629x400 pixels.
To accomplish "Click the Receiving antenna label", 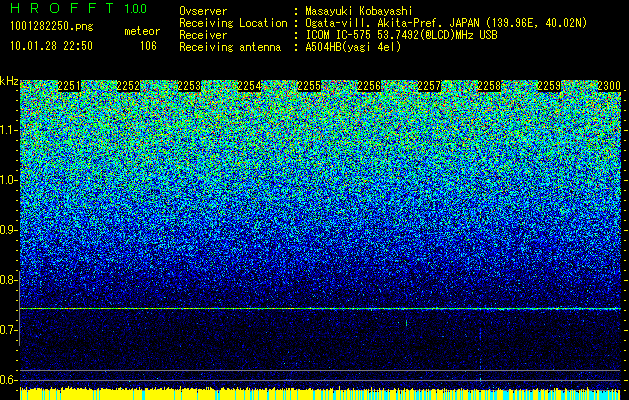I will pyautogui.click(x=230, y=47).
